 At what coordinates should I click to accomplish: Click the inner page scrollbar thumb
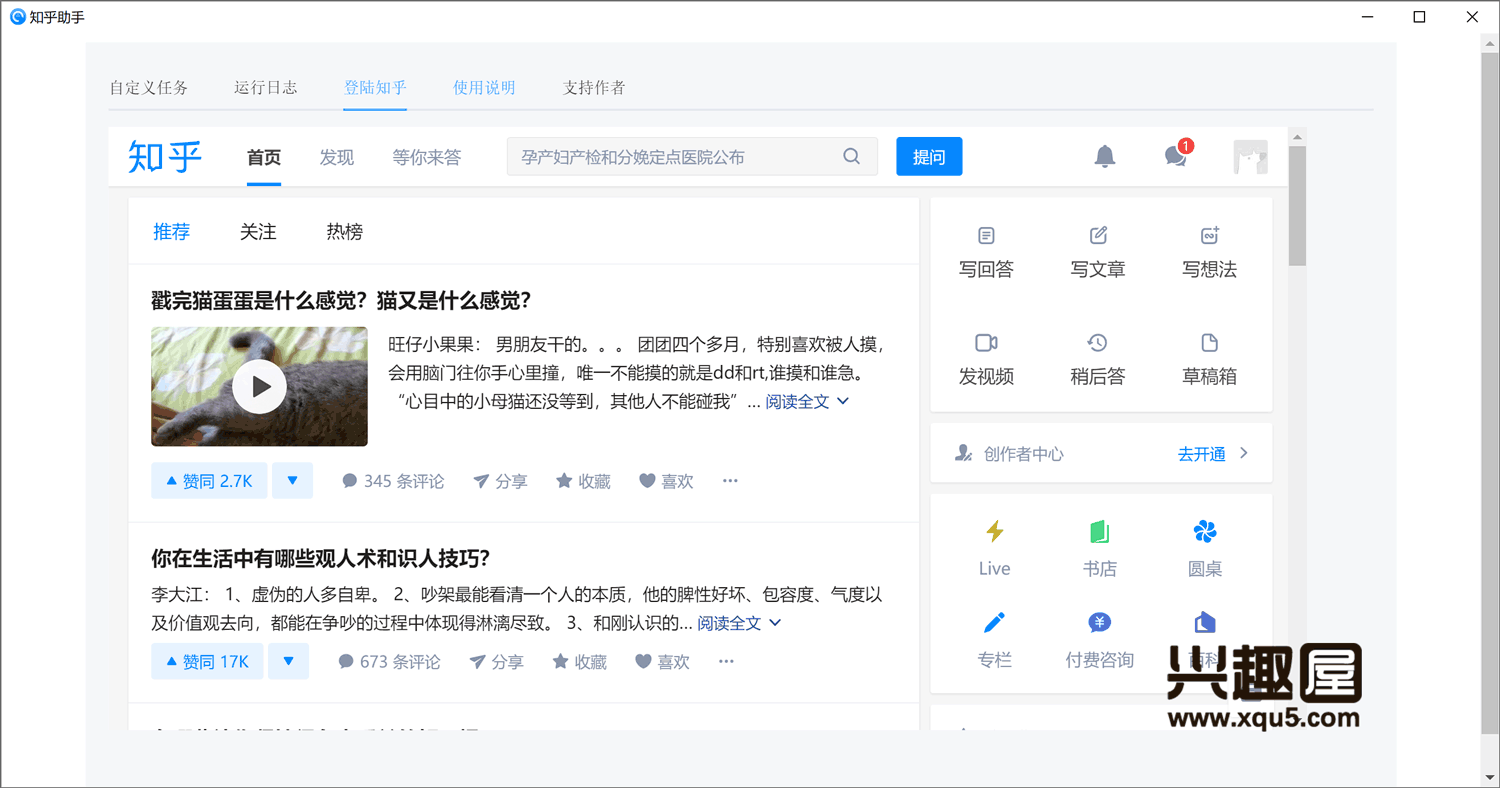pos(1297,205)
